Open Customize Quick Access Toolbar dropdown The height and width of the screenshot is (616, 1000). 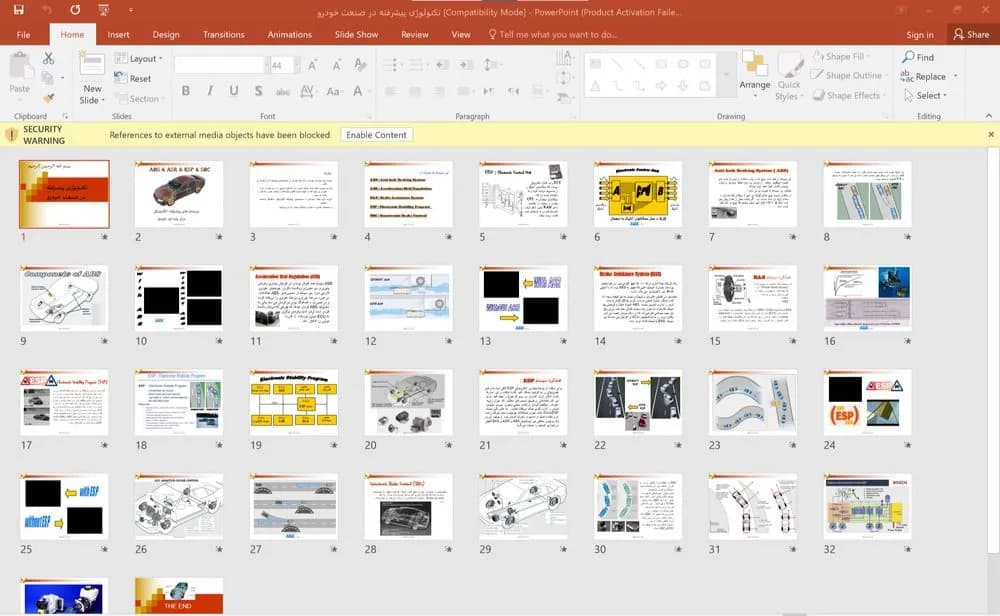(131, 10)
